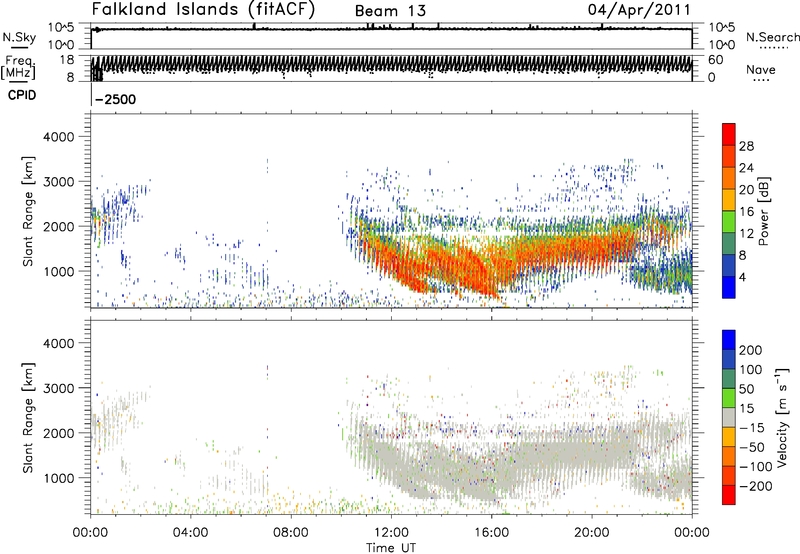Pick the red top segment of the power colorbar
800x554 pixels.
tap(729, 135)
